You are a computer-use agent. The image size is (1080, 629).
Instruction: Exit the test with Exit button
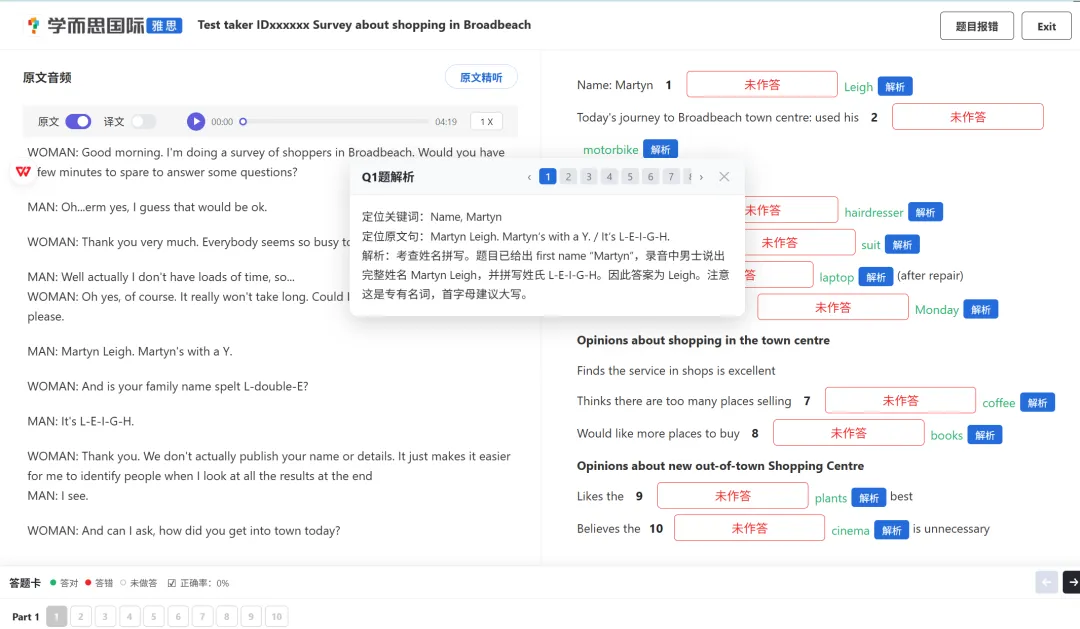(1046, 26)
